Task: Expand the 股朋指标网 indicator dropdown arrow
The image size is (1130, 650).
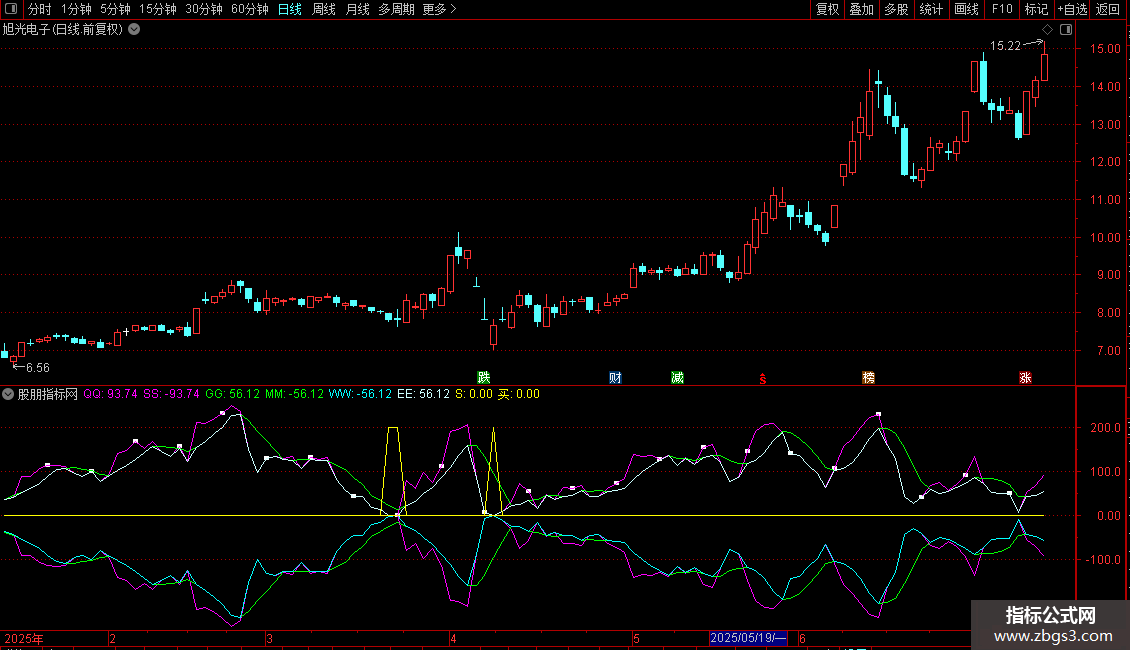Action: coord(9,394)
